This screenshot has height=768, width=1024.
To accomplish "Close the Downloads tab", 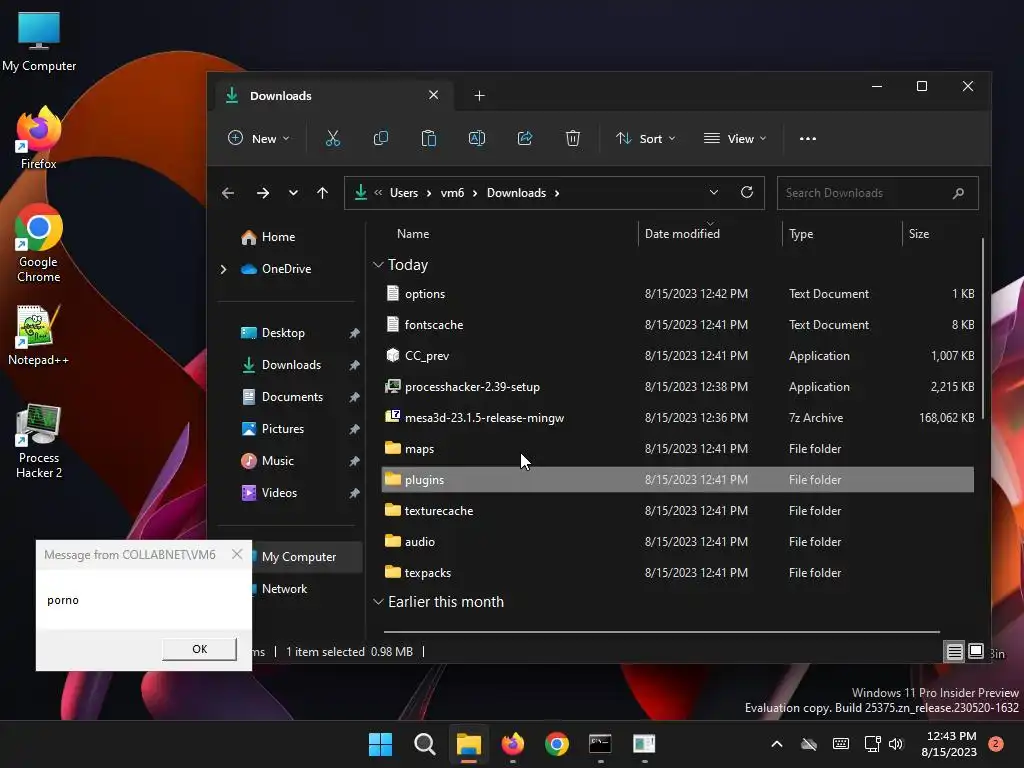I will (x=434, y=95).
